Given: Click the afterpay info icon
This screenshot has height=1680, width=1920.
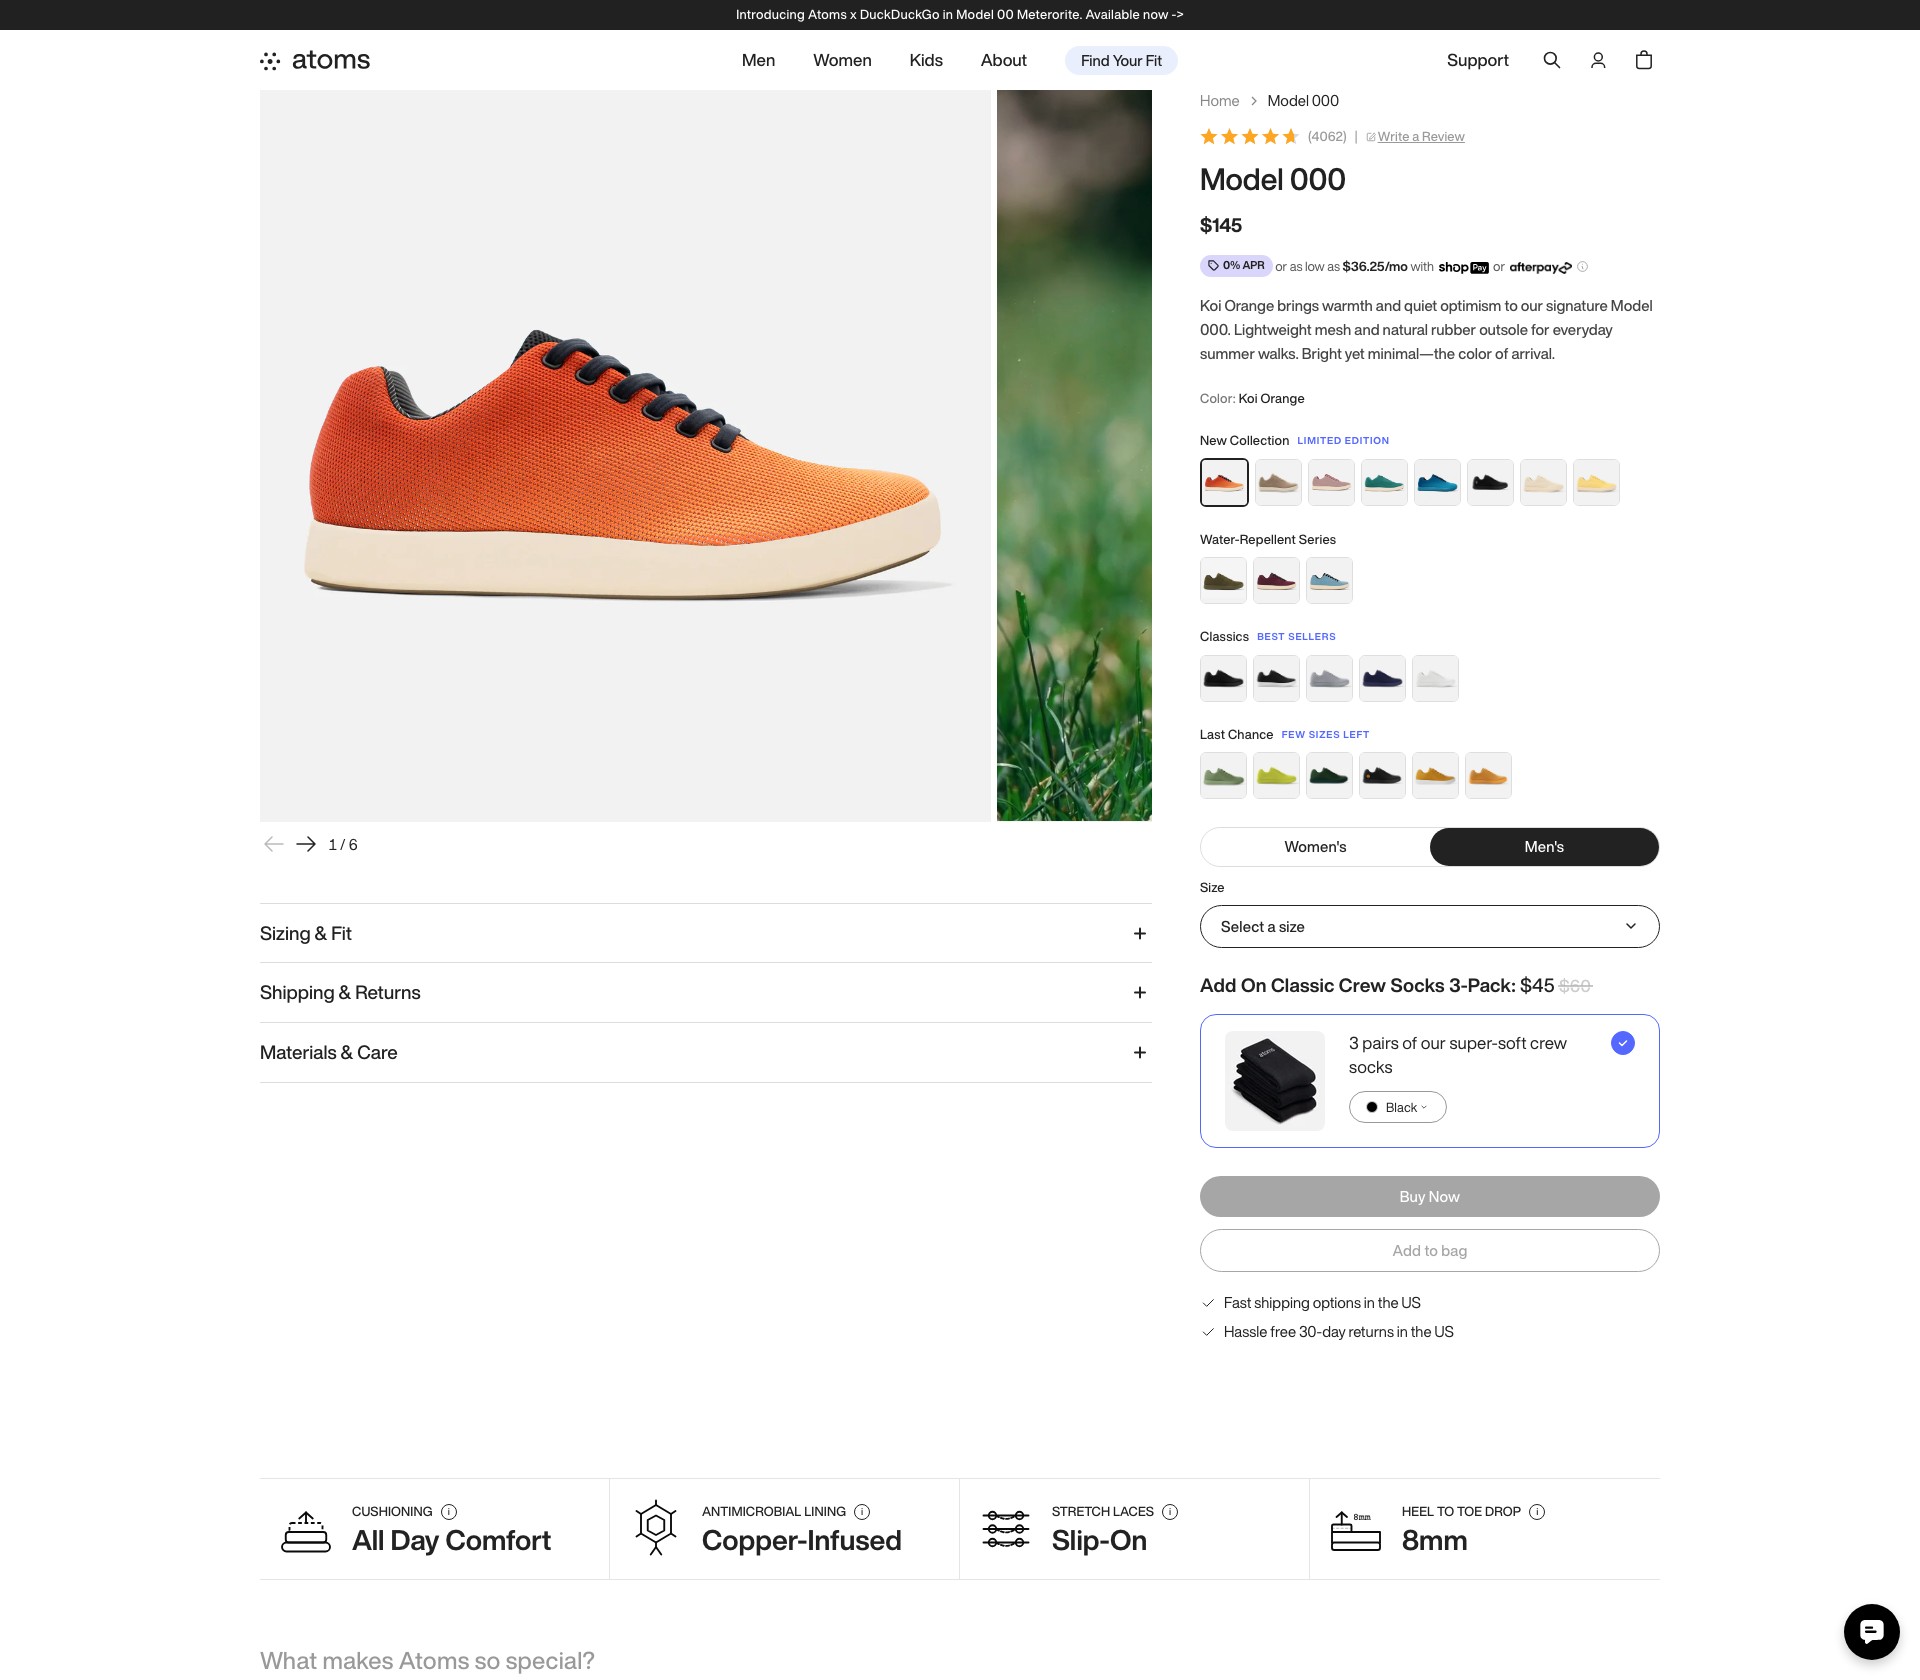Looking at the screenshot, I should coord(1582,267).
